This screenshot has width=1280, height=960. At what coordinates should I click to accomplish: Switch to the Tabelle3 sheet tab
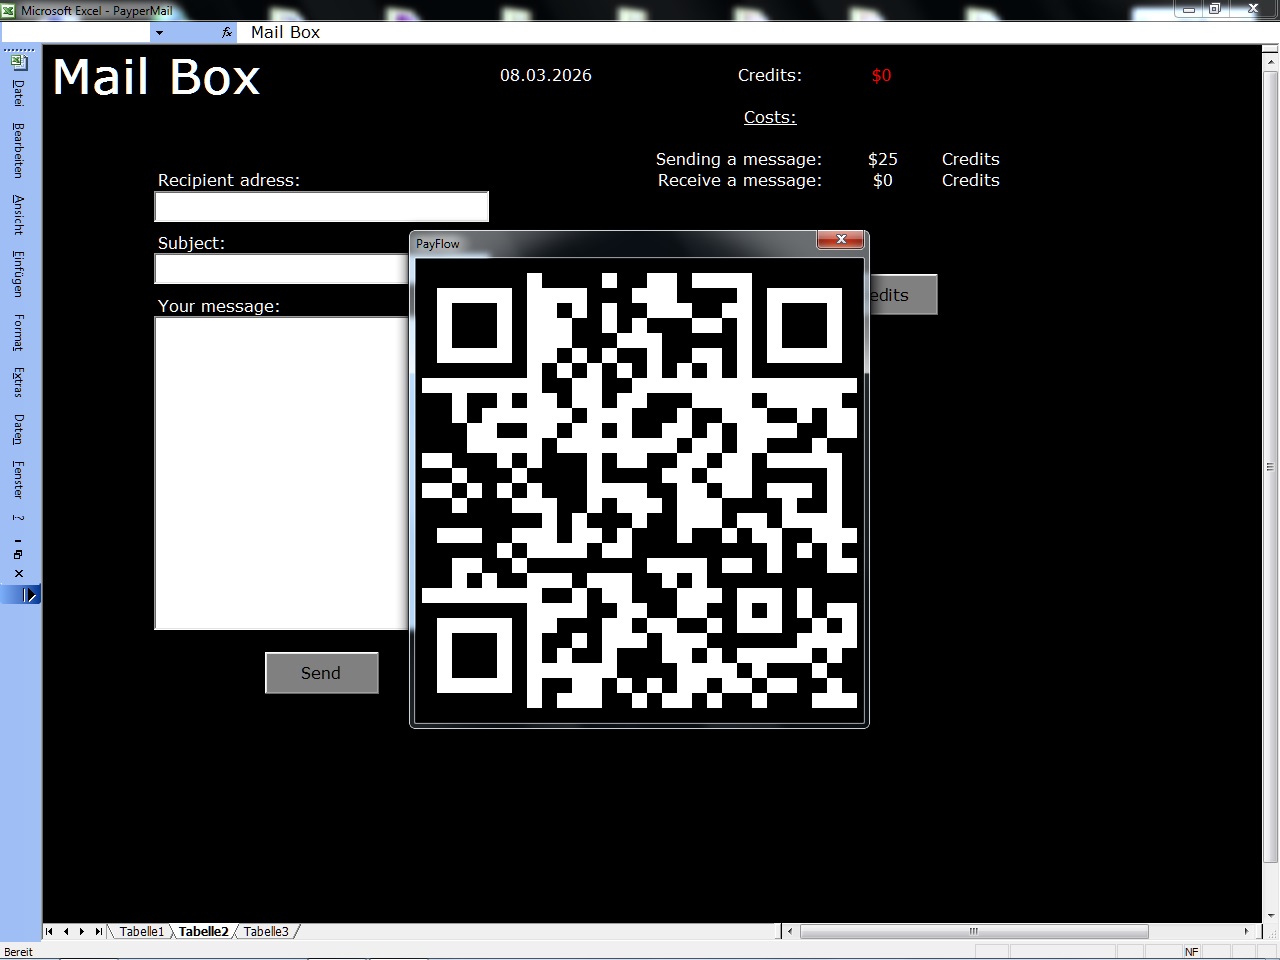[x=266, y=931]
